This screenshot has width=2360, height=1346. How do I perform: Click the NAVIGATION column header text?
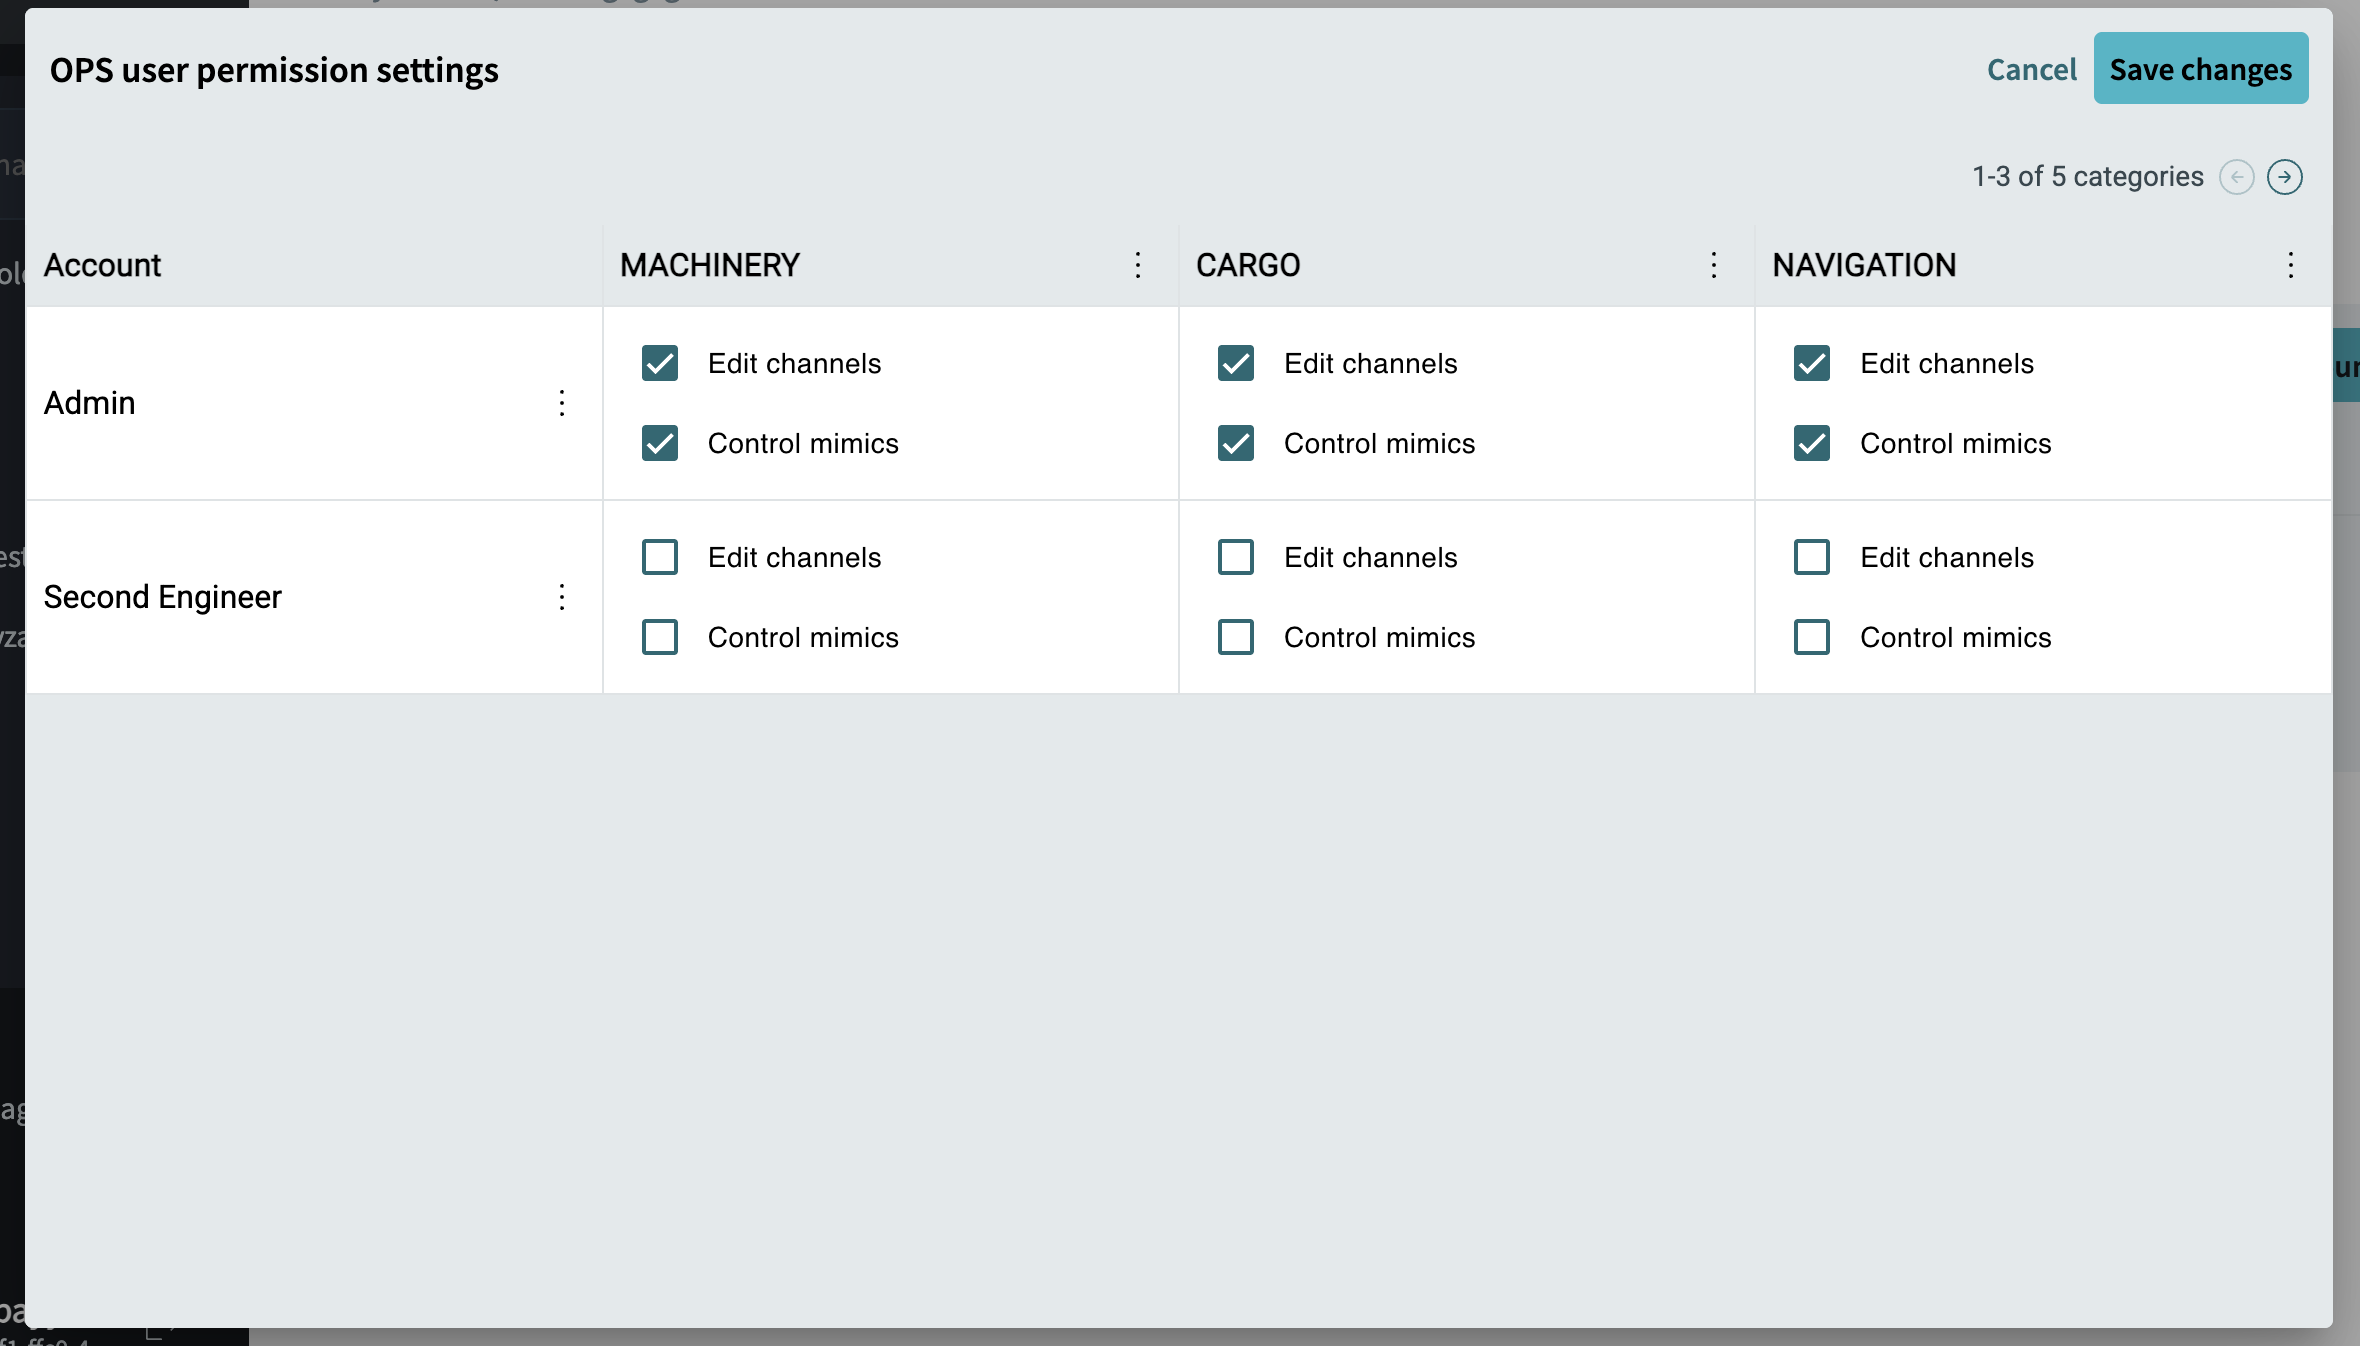[x=1864, y=265]
